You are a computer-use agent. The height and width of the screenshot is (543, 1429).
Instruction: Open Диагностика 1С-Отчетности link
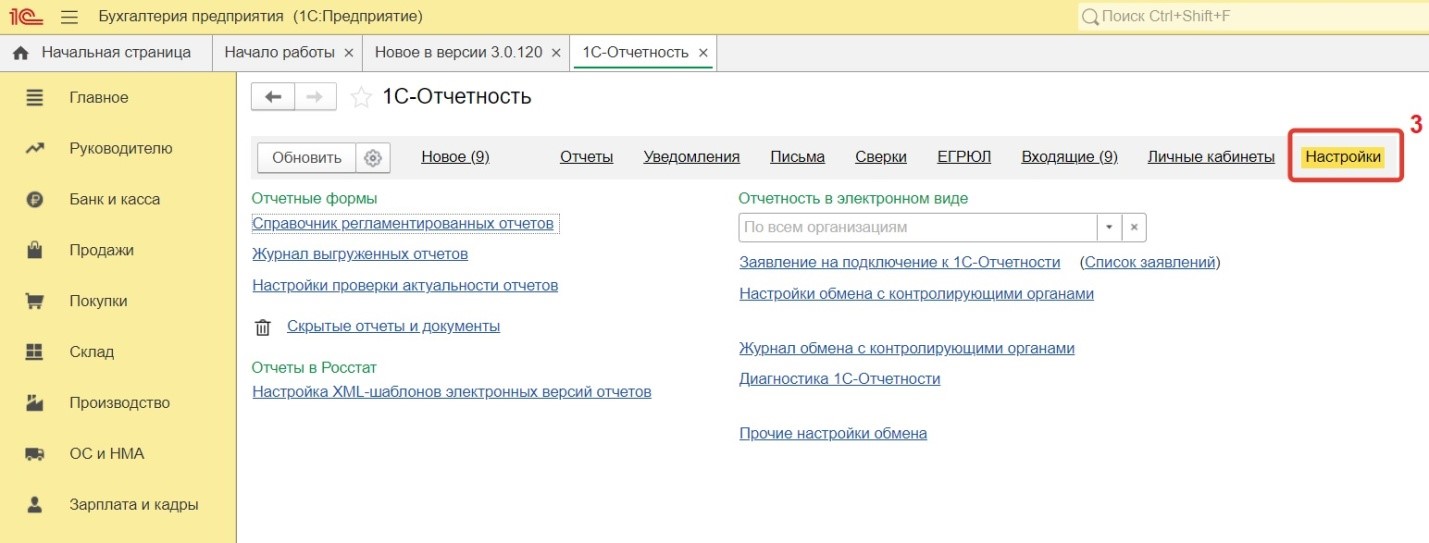(x=839, y=379)
